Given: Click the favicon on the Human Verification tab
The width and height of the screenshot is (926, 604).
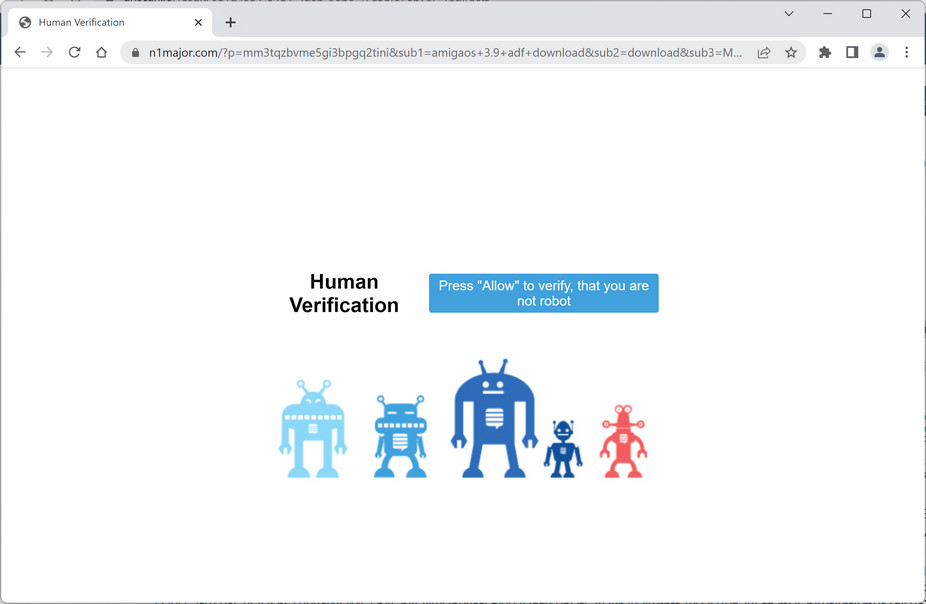Looking at the screenshot, I should 24,21.
